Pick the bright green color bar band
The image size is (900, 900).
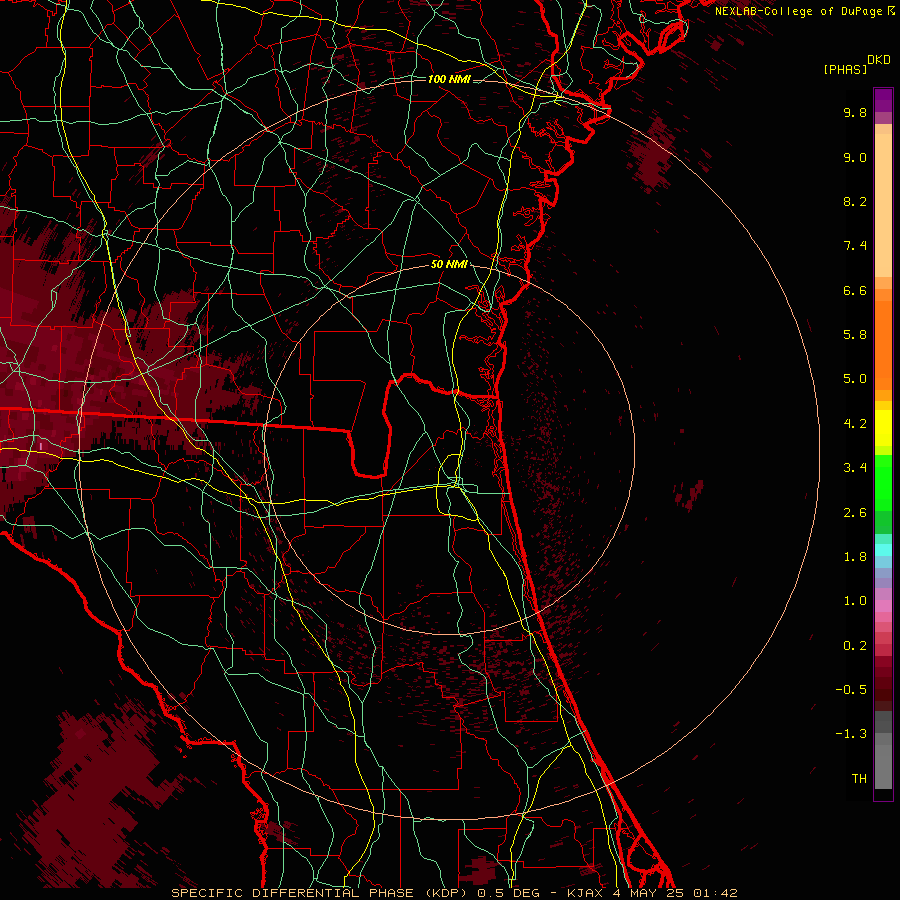tap(883, 483)
